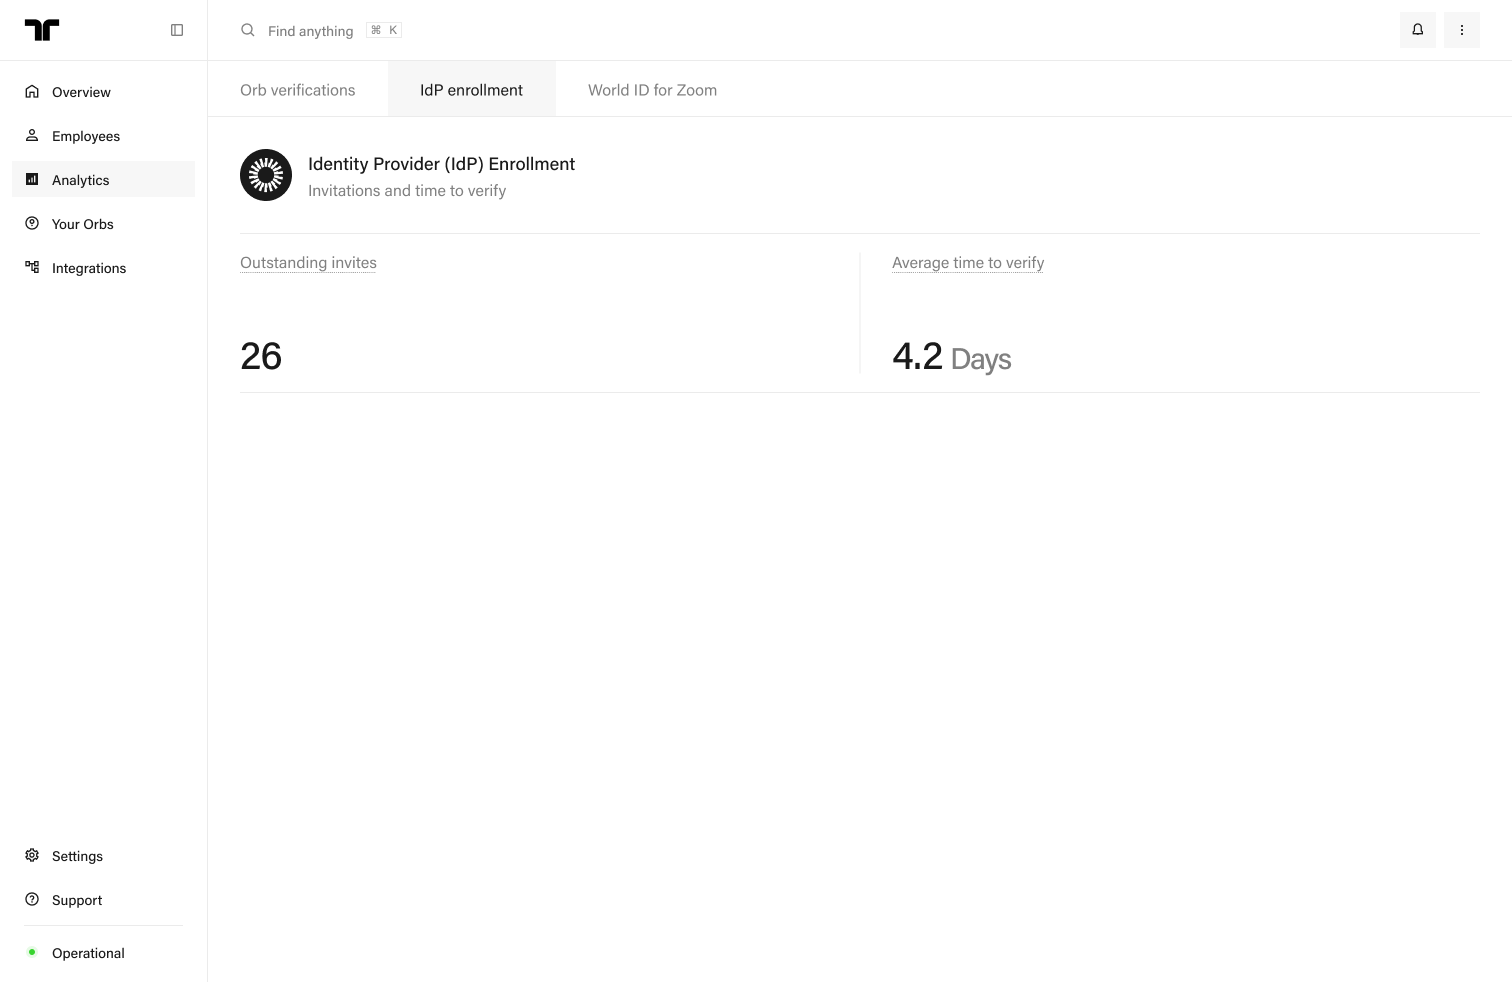
Task: Click the Settings gear icon
Action: click(32, 855)
